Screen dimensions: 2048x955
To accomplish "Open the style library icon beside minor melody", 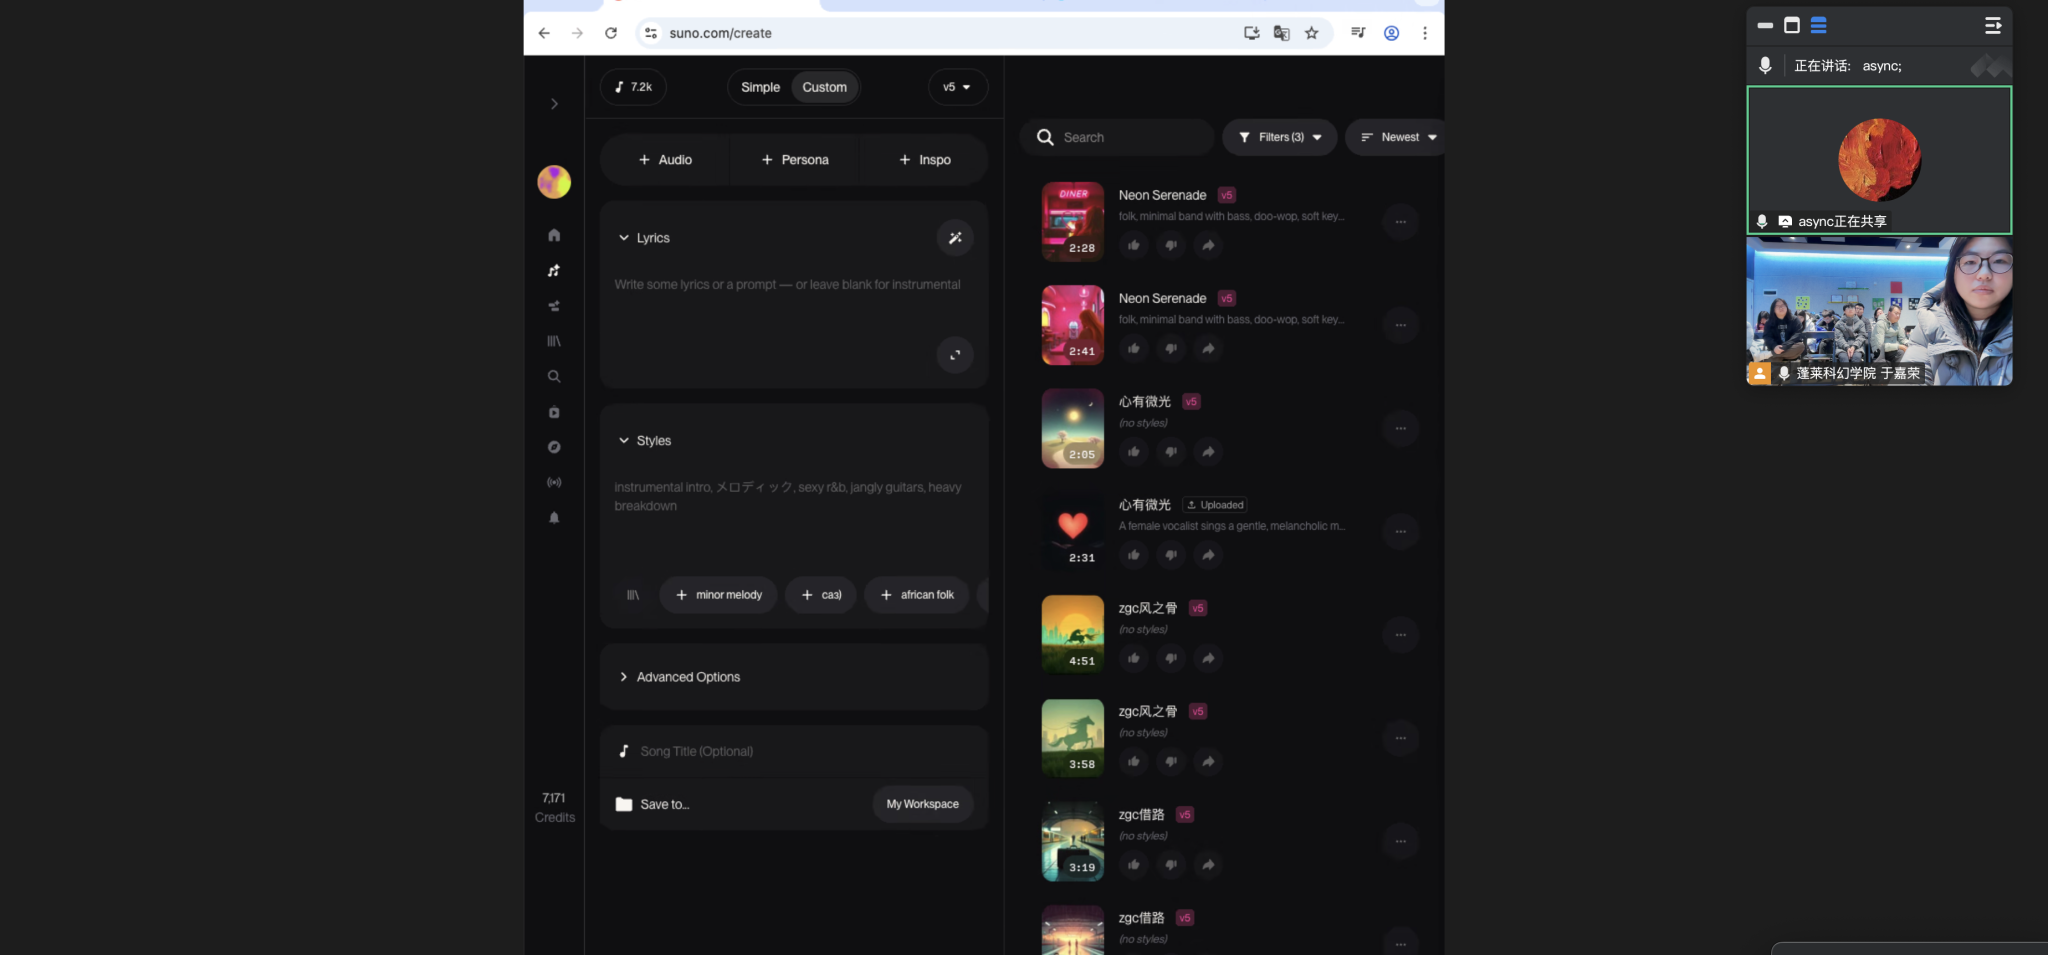I will click(x=633, y=595).
